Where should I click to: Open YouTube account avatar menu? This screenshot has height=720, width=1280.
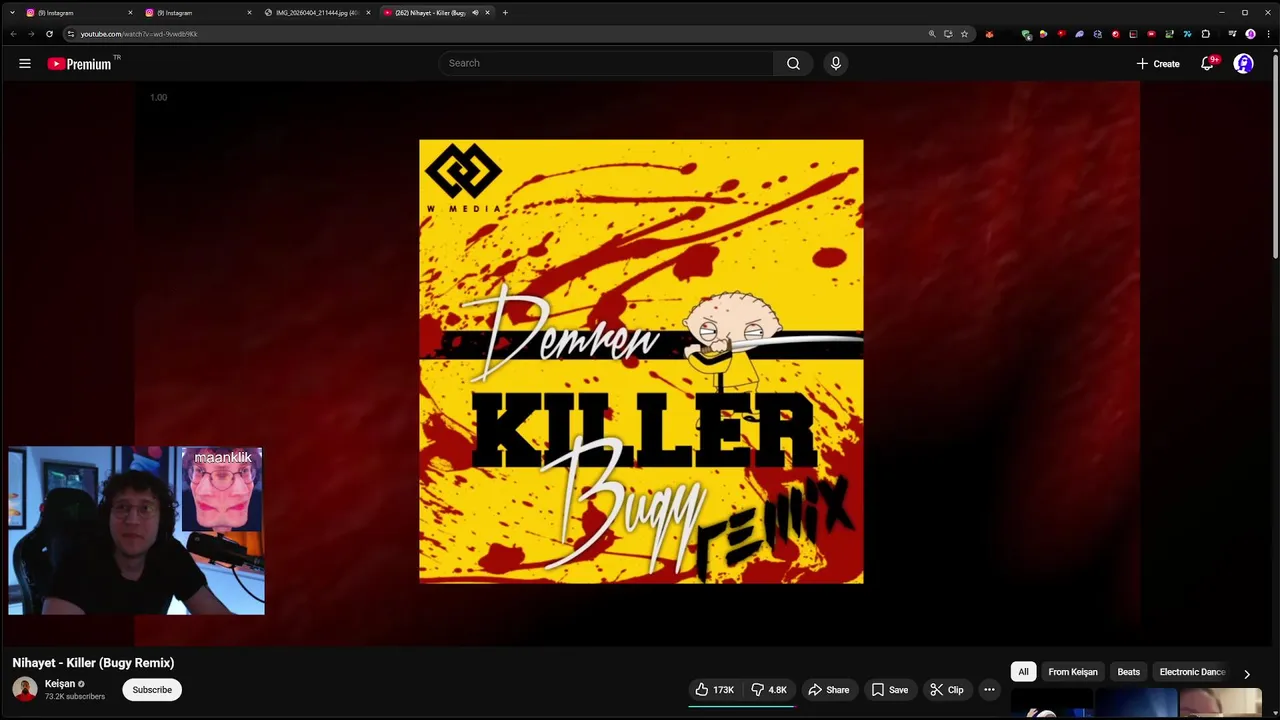click(x=1243, y=63)
